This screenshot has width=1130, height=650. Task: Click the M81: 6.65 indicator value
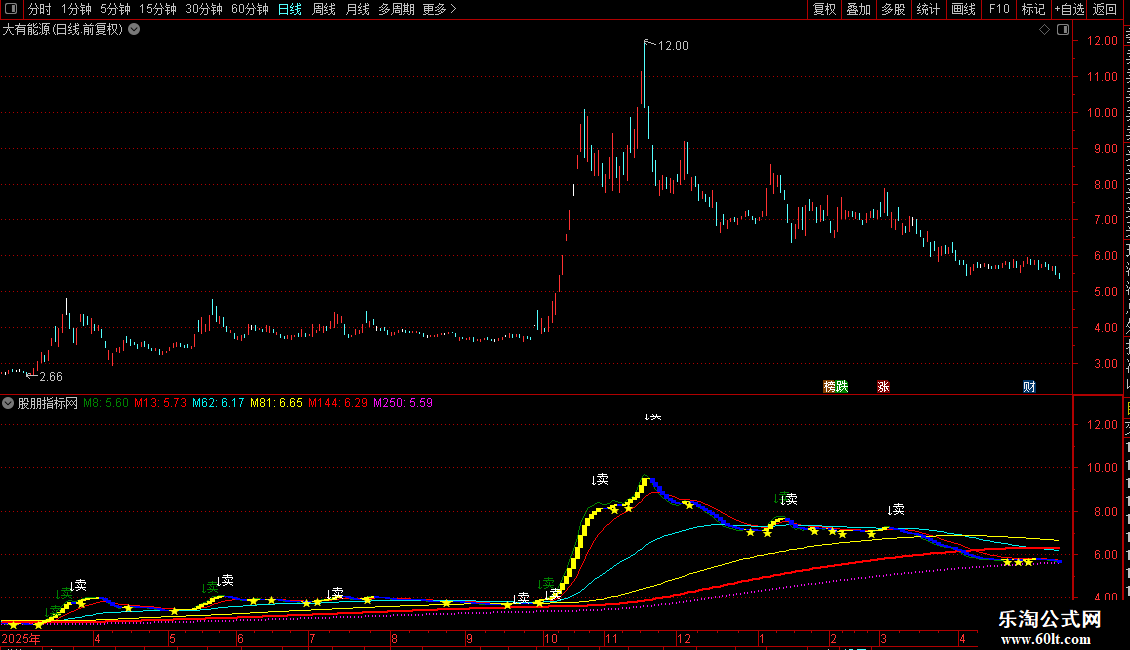[x=276, y=403]
